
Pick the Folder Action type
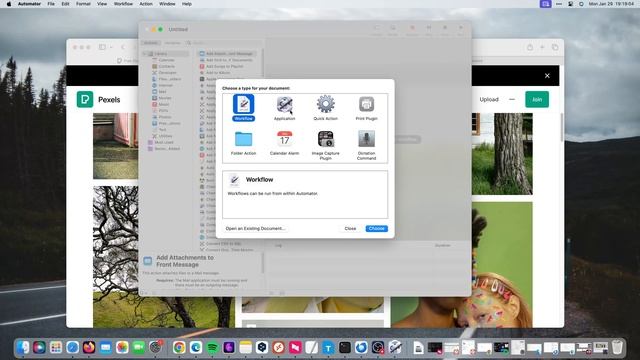[x=243, y=143]
